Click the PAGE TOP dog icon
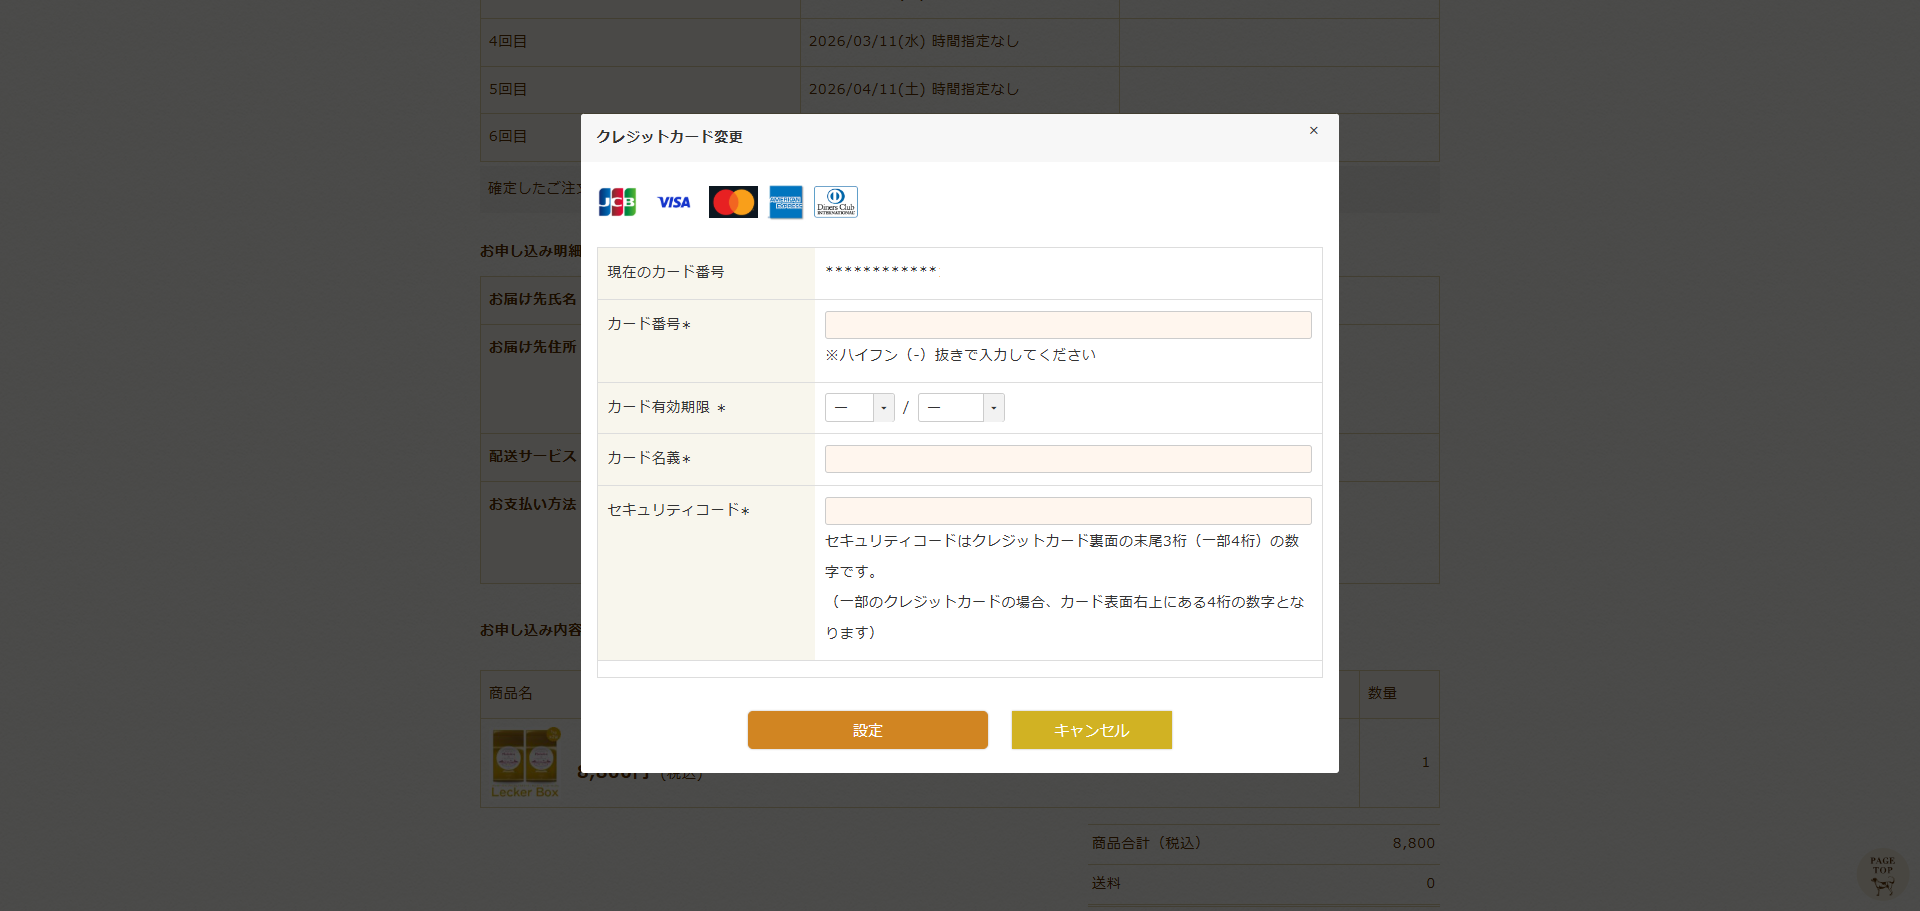Image resolution: width=1920 pixels, height=911 pixels. point(1882,875)
